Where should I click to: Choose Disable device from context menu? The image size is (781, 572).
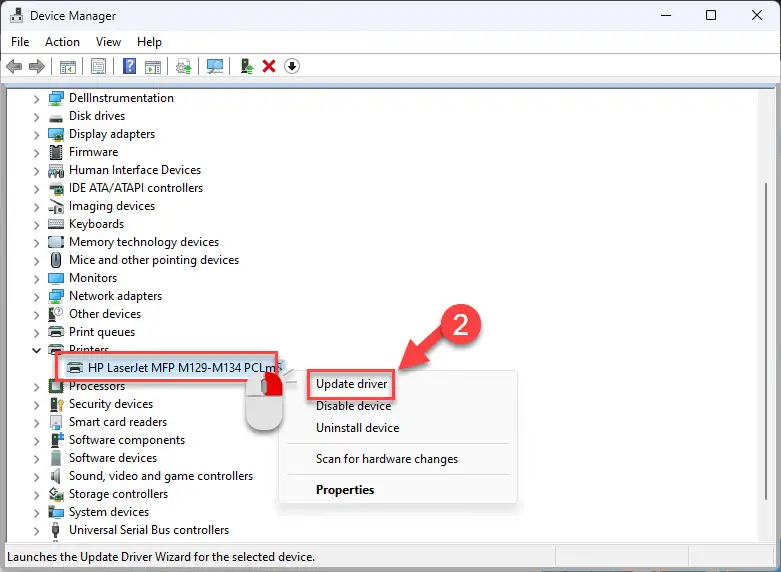click(x=353, y=406)
